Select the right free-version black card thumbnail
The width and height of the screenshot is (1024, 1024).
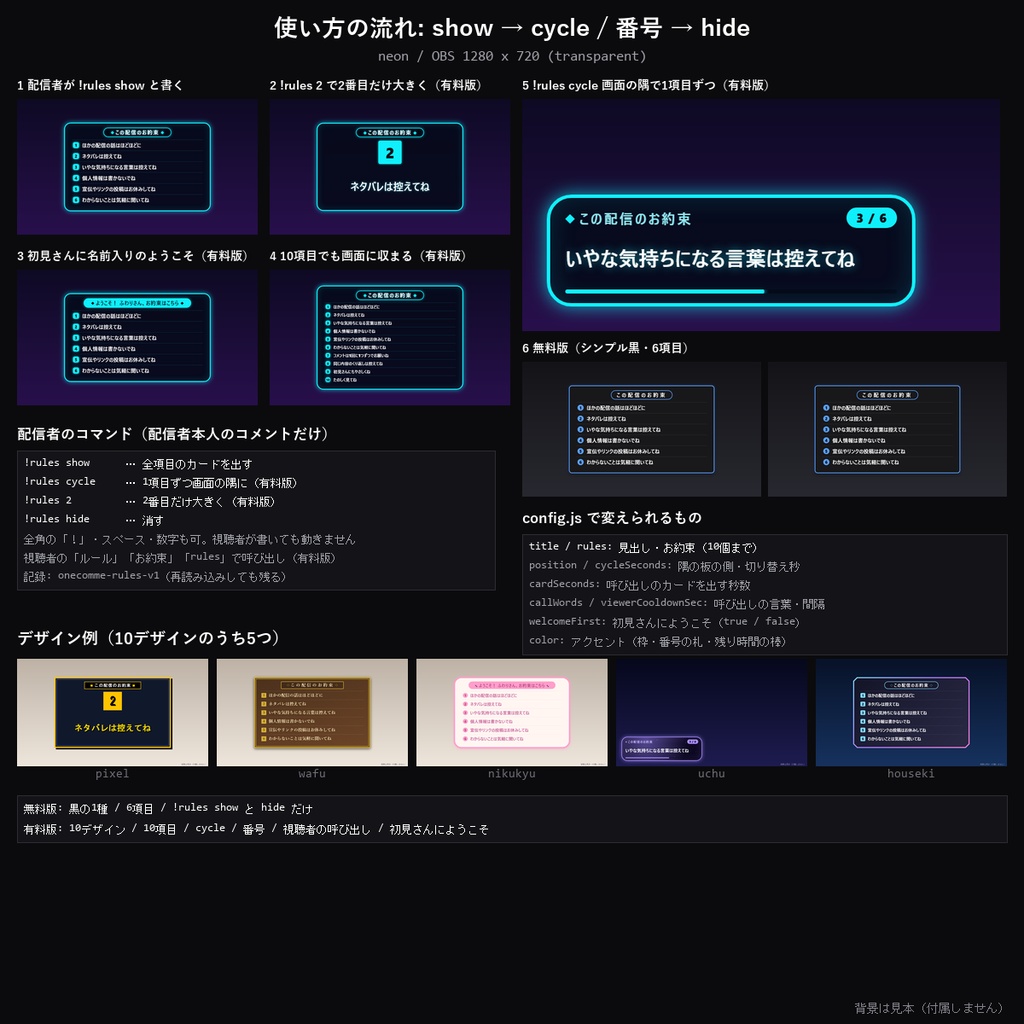pos(888,429)
